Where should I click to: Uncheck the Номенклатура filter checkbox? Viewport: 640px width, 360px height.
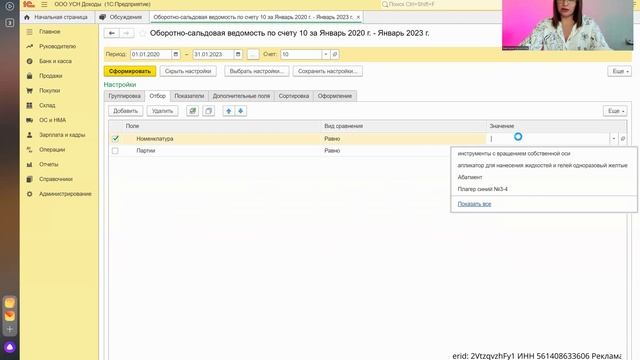pyautogui.click(x=116, y=139)
